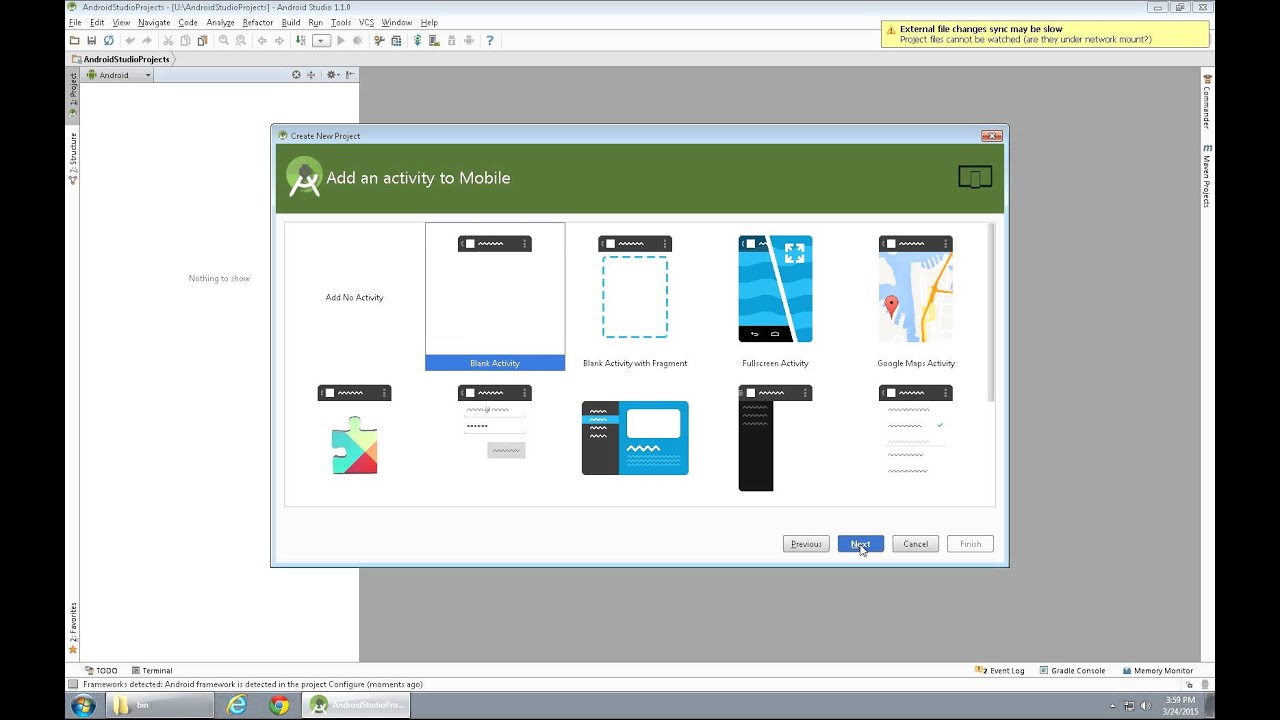Click the Replace toolbar icon
Viewport: 1280px width, 720px height.
240,40
